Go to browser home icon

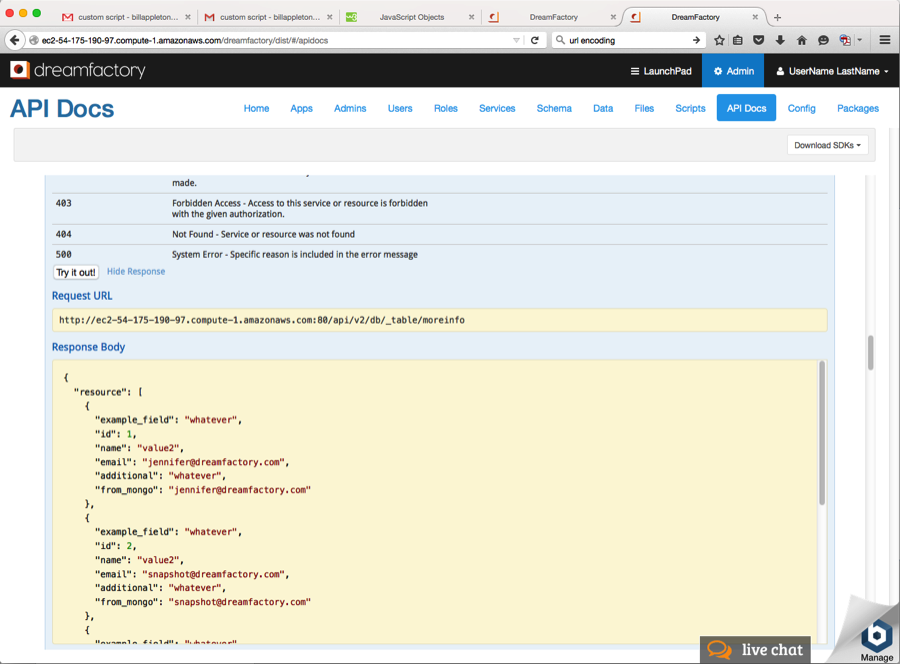pyautogui.click(x=802, y=40)
